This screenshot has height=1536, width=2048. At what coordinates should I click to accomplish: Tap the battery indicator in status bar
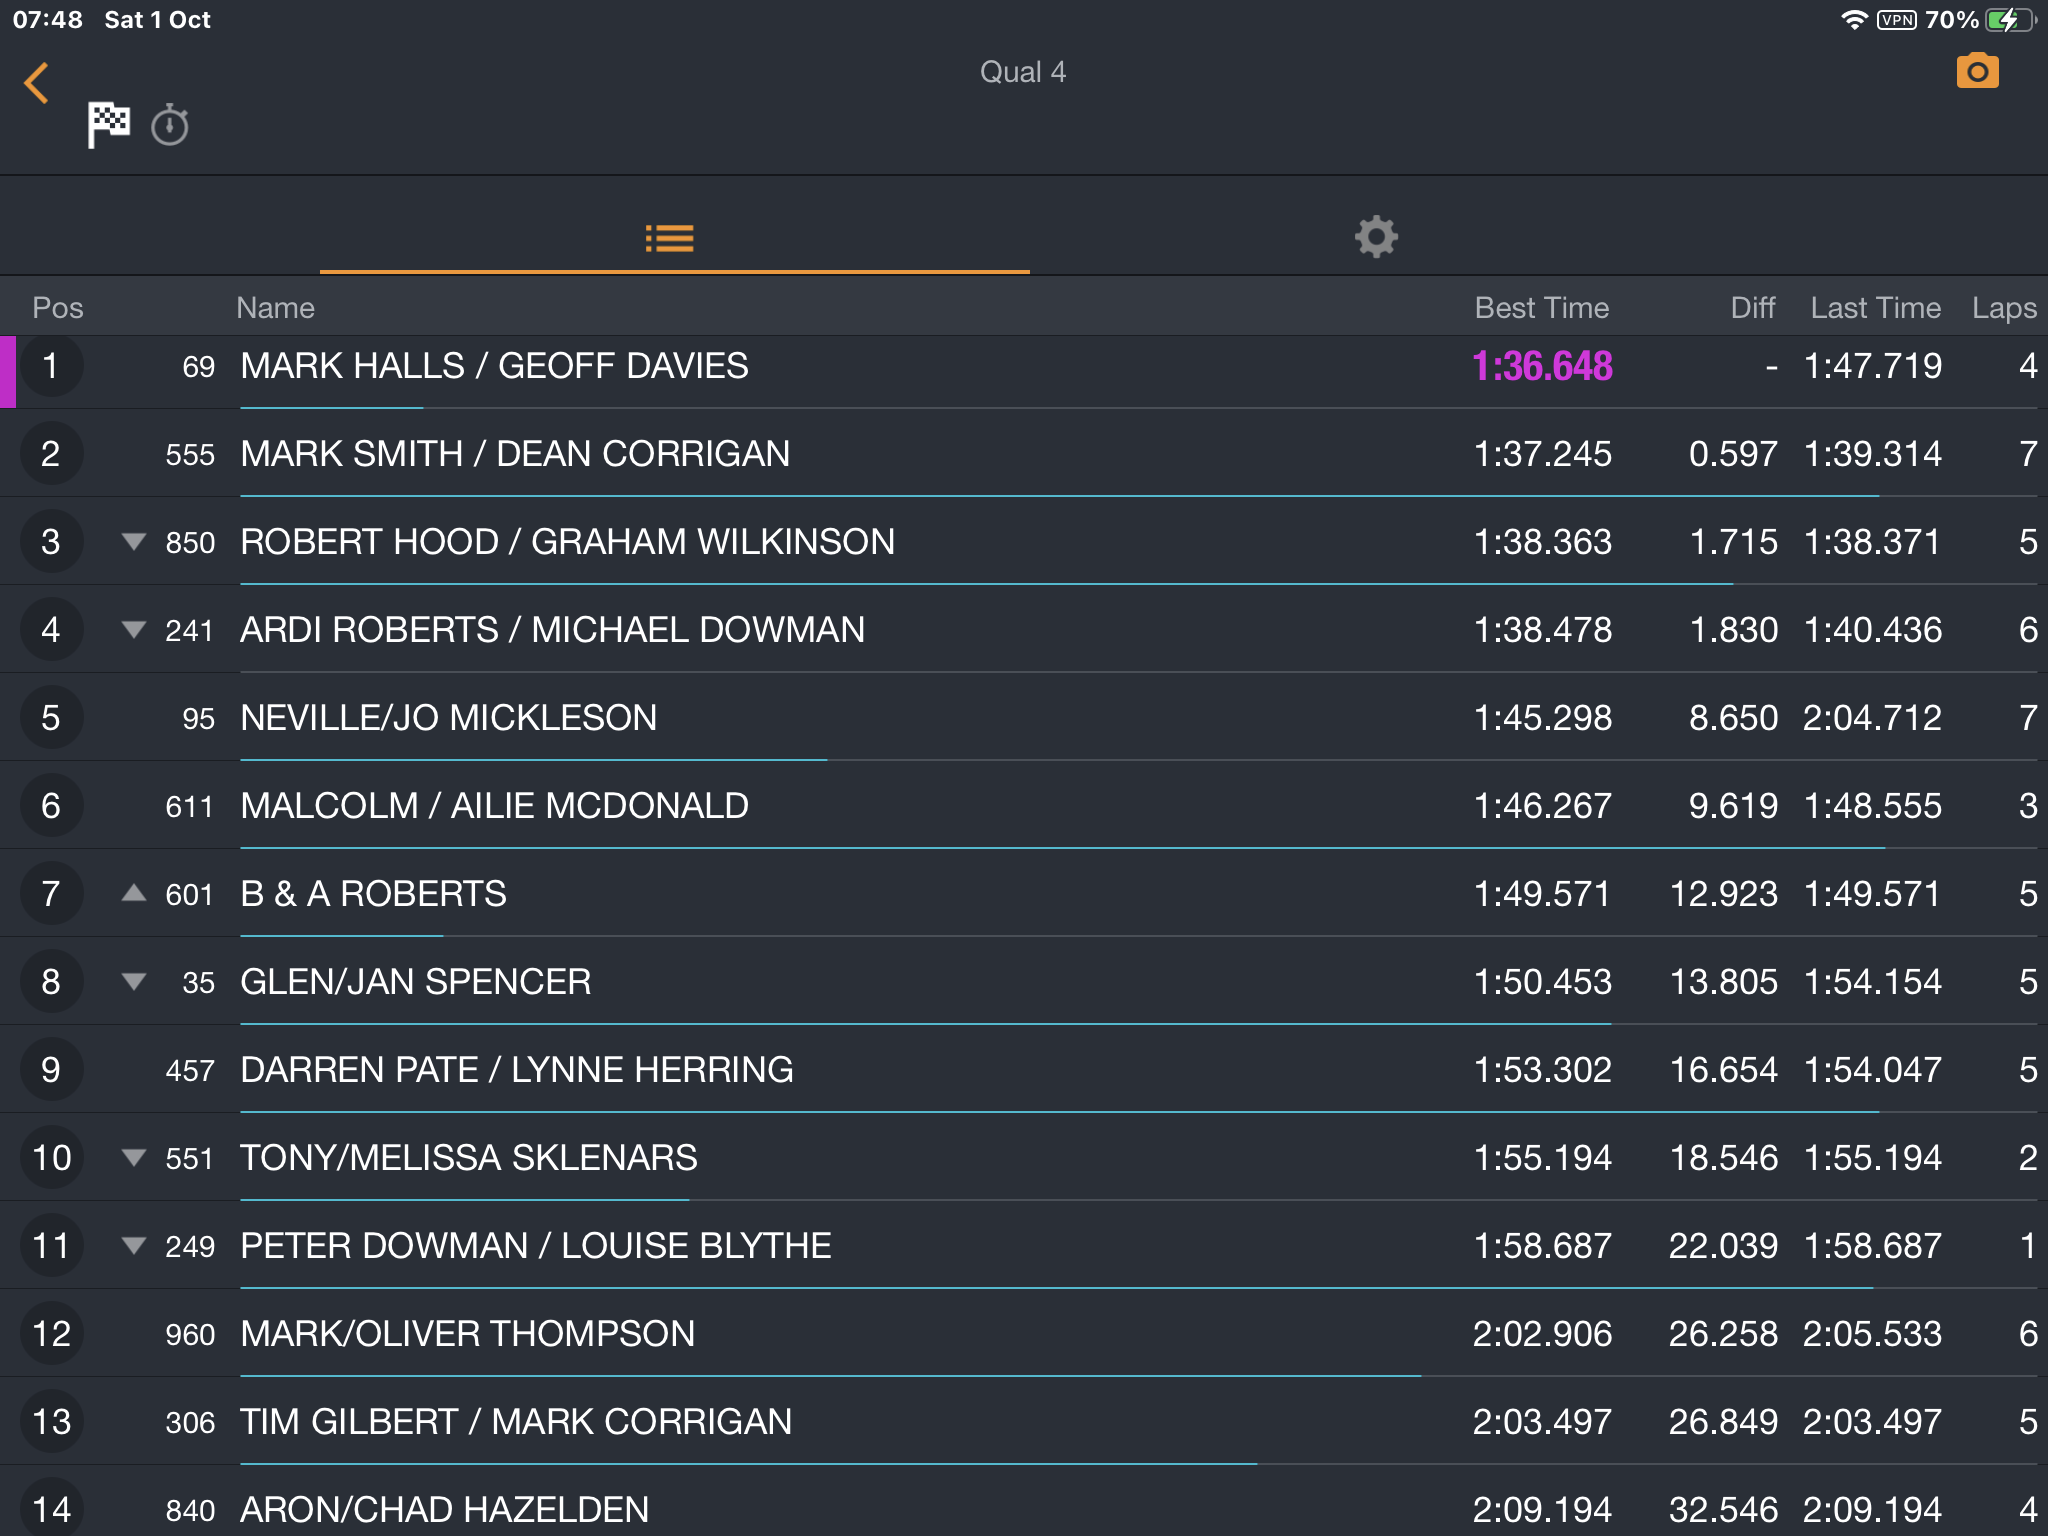[x=2010, y=20]
